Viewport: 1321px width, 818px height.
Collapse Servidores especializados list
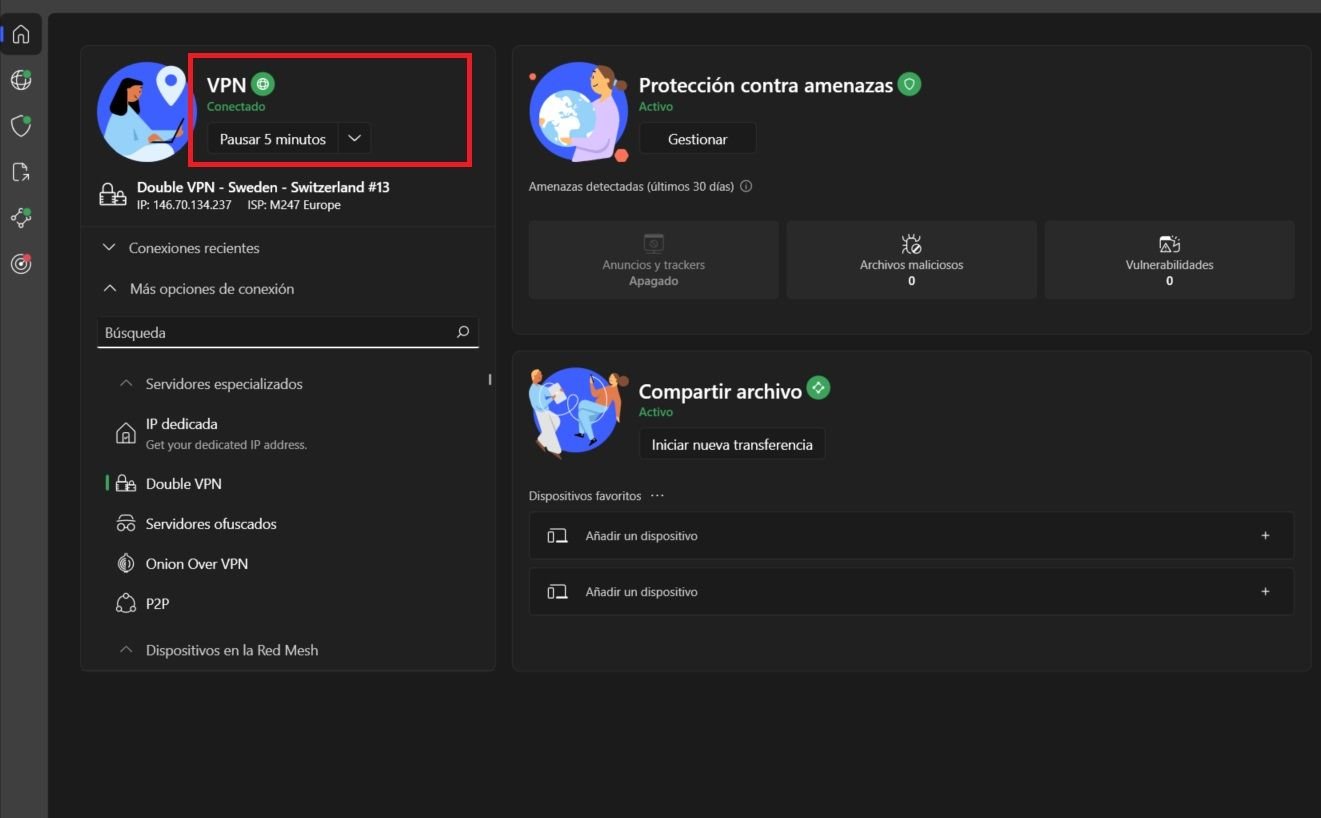[x=126, y=384]
